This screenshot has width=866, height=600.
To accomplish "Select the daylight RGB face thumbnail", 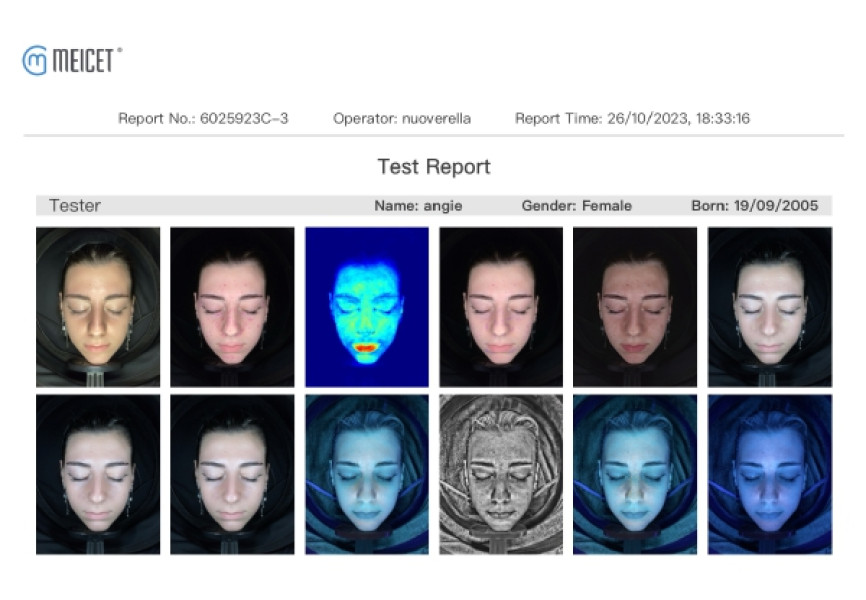I will (x=98, y=307).
